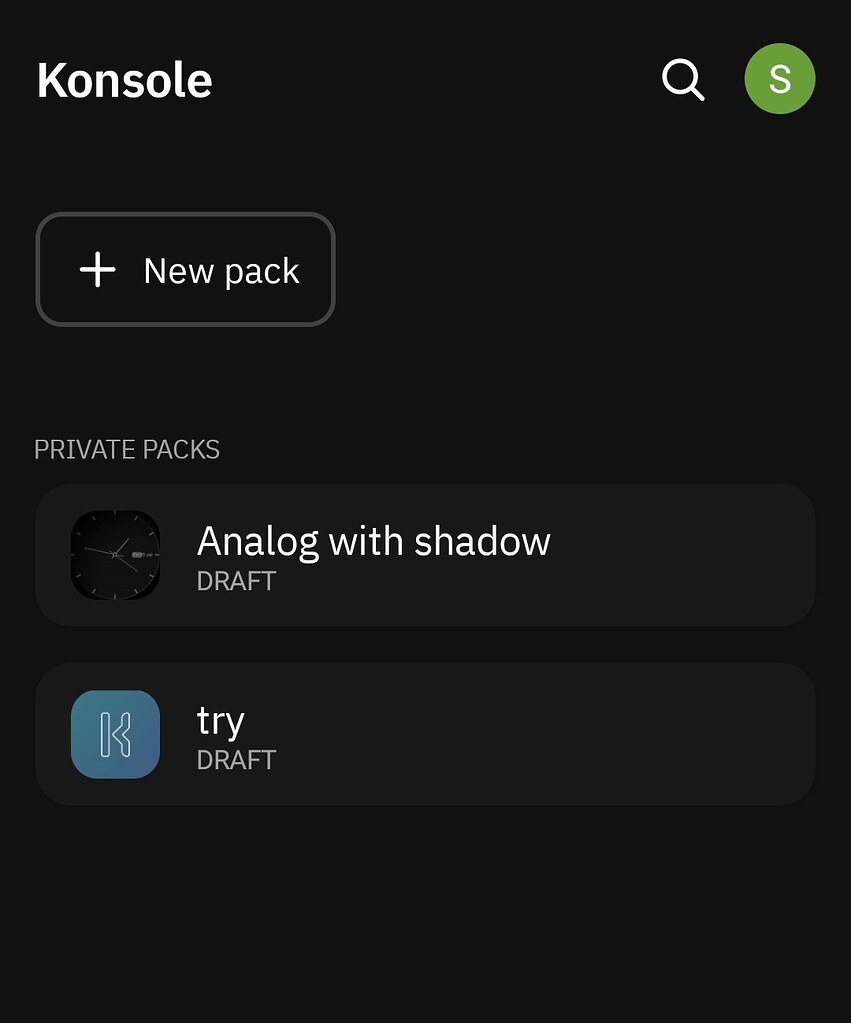Click the PRIVATE PACKS section header

127,450
